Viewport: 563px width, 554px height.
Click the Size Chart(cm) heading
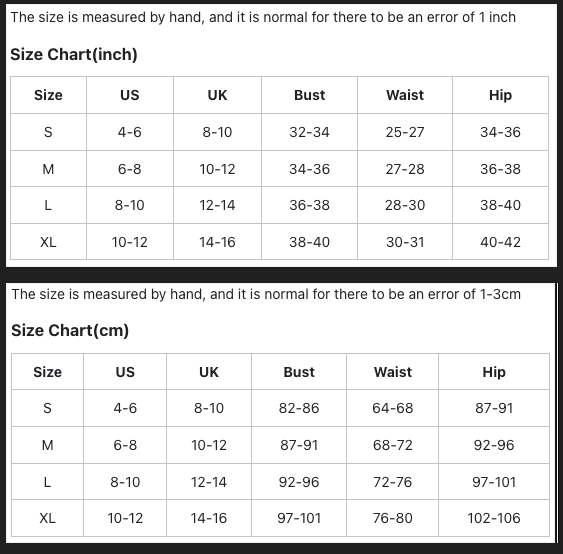(70, 330)
